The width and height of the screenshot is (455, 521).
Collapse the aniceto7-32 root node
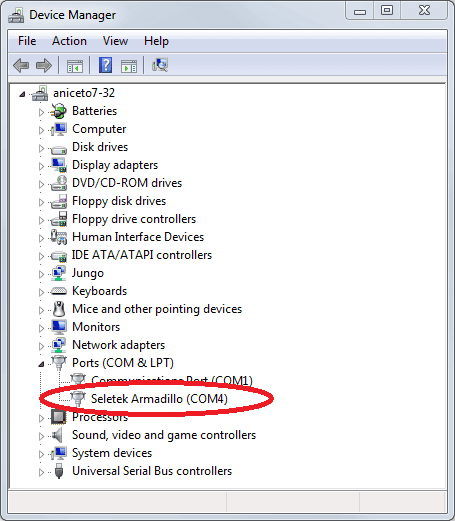coord(22,94)
